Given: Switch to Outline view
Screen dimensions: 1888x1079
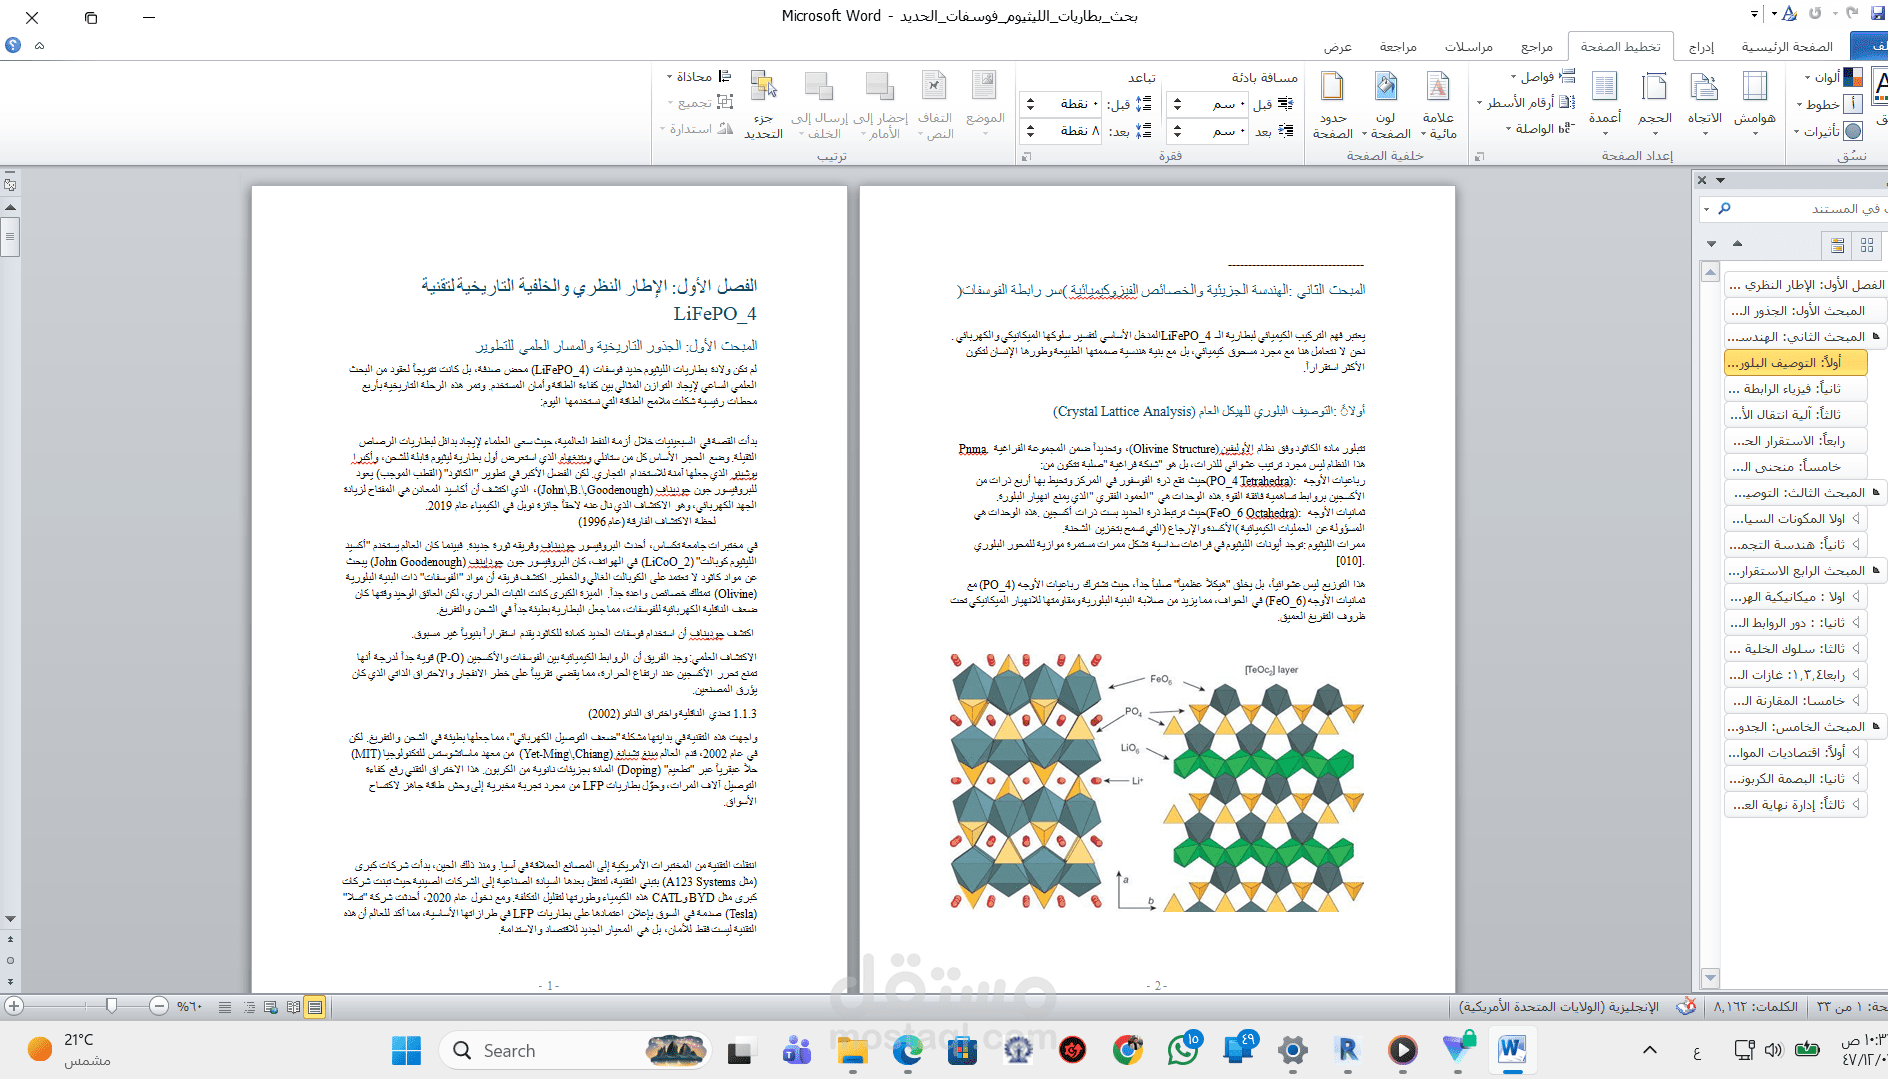Looking at the screenshot, I should (249, 1007).
